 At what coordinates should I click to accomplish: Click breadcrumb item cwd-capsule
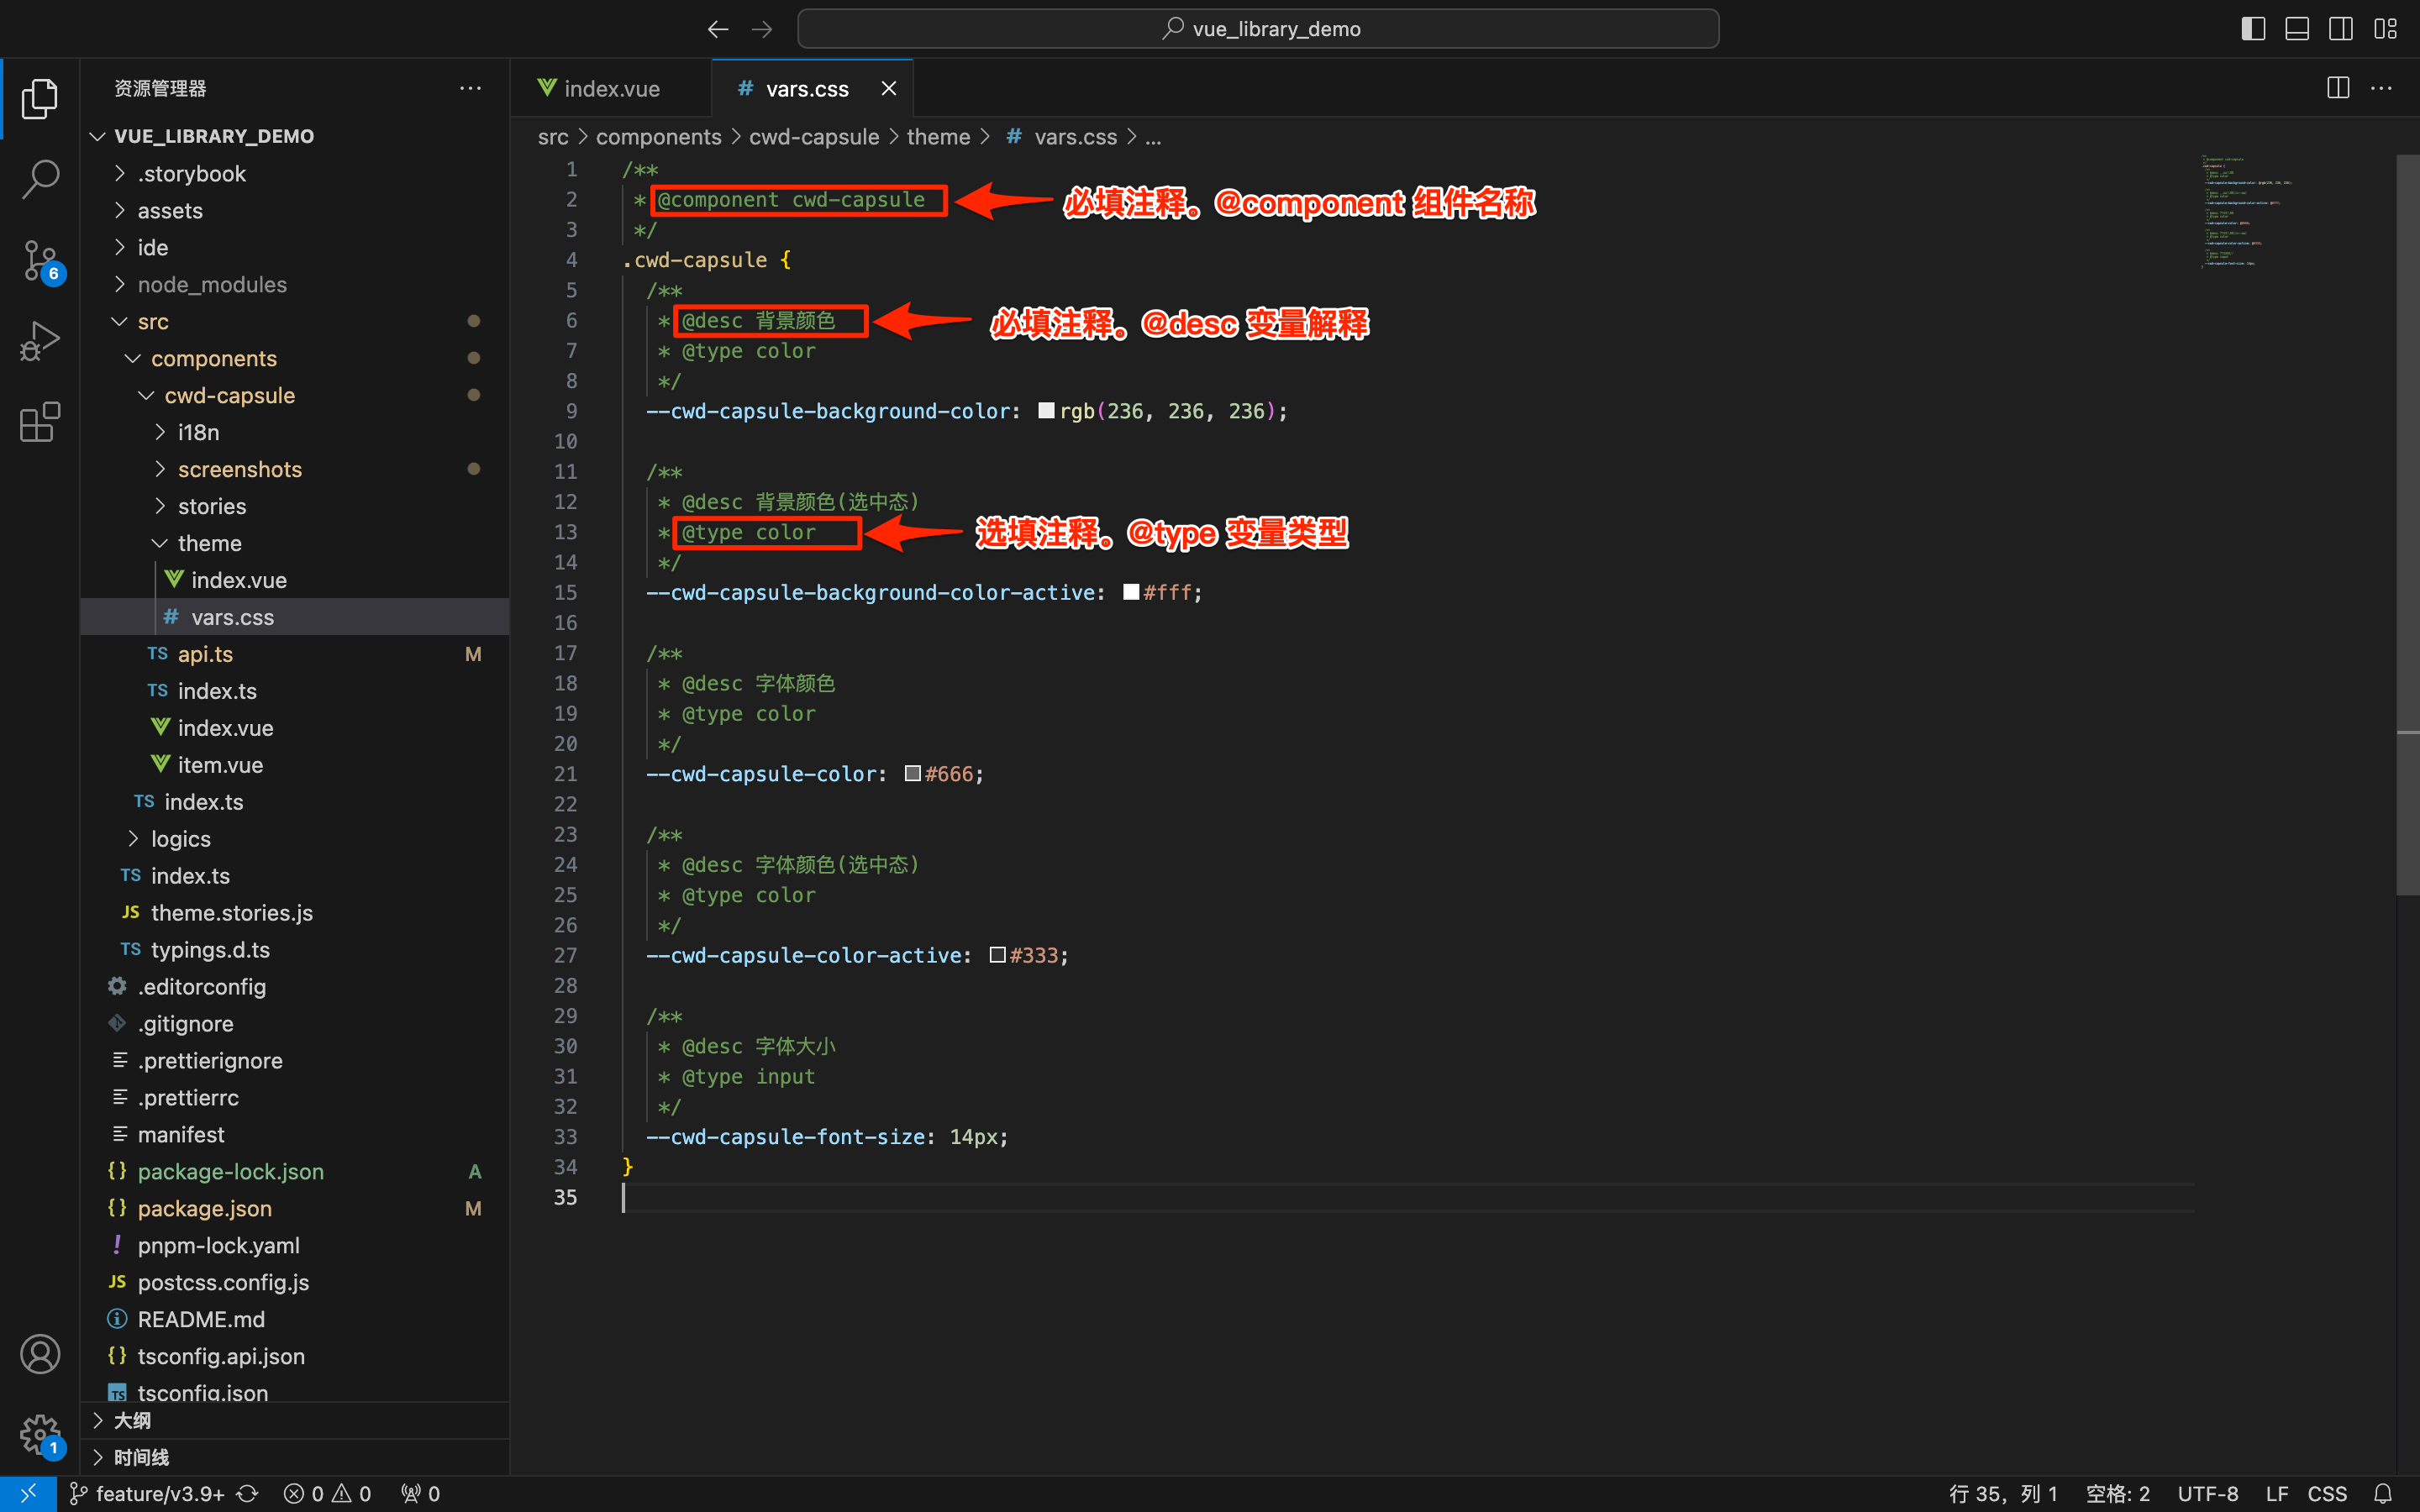[x=814, y=137]
